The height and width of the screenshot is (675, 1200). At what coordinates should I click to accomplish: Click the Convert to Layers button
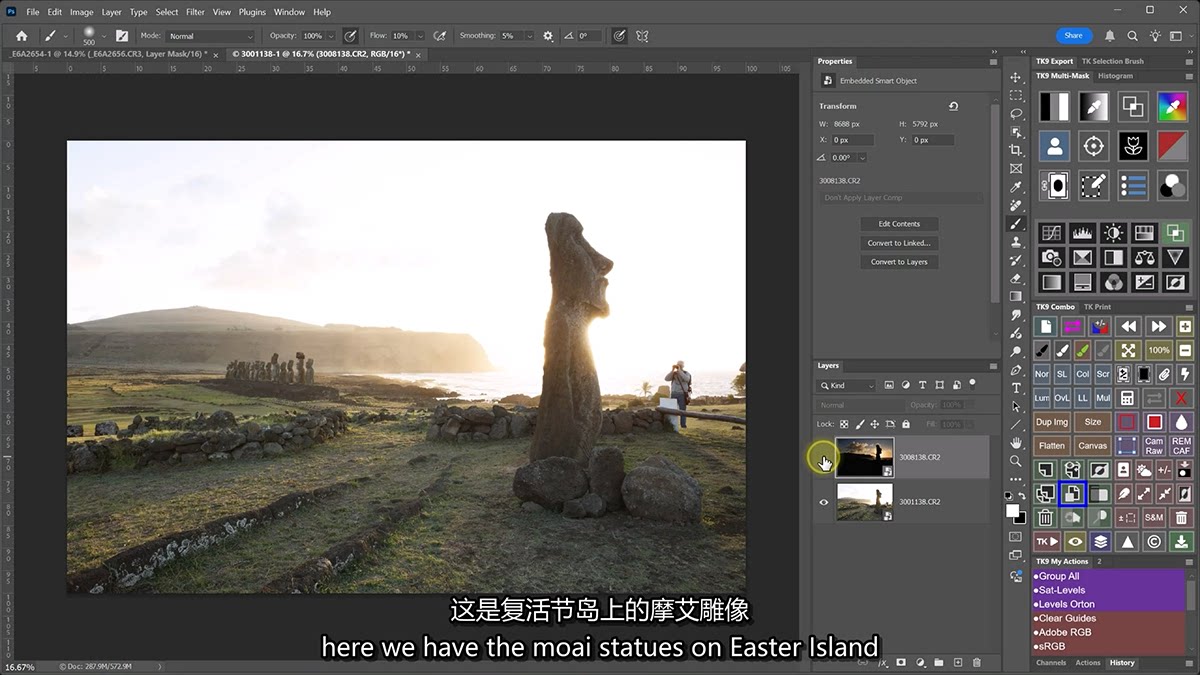[899, 262]
